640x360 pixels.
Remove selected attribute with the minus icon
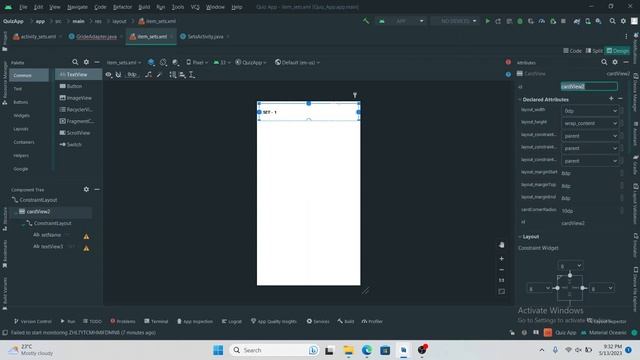pyautogui.click(x=620, y=98)
